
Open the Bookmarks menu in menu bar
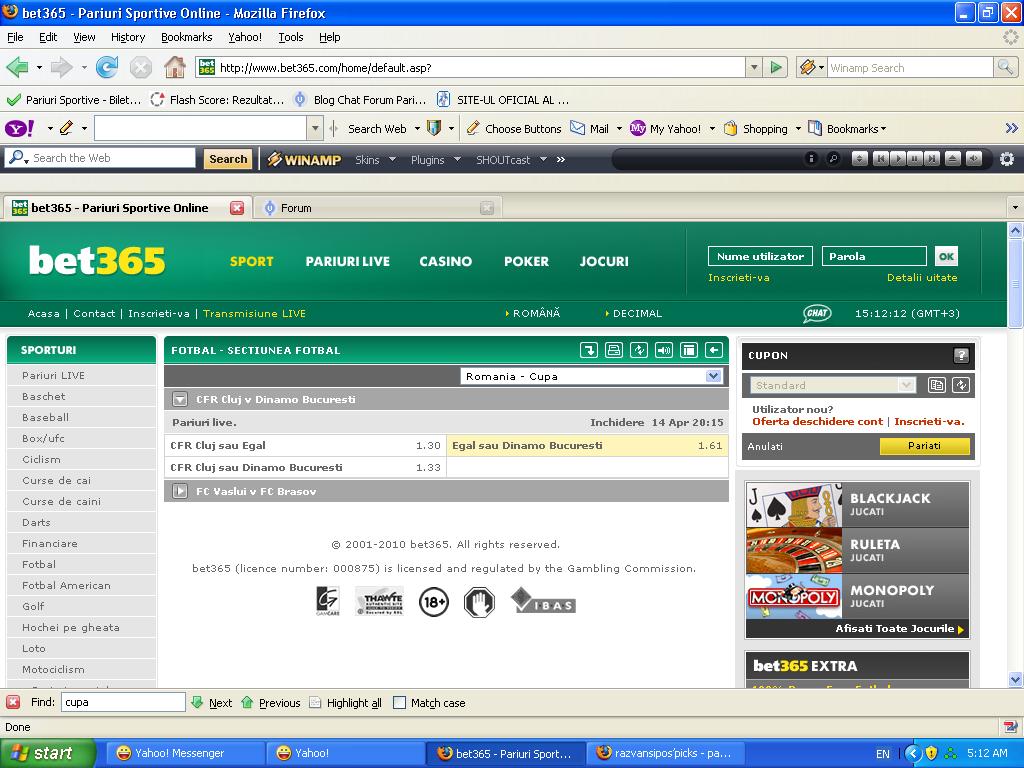[187, 37]
